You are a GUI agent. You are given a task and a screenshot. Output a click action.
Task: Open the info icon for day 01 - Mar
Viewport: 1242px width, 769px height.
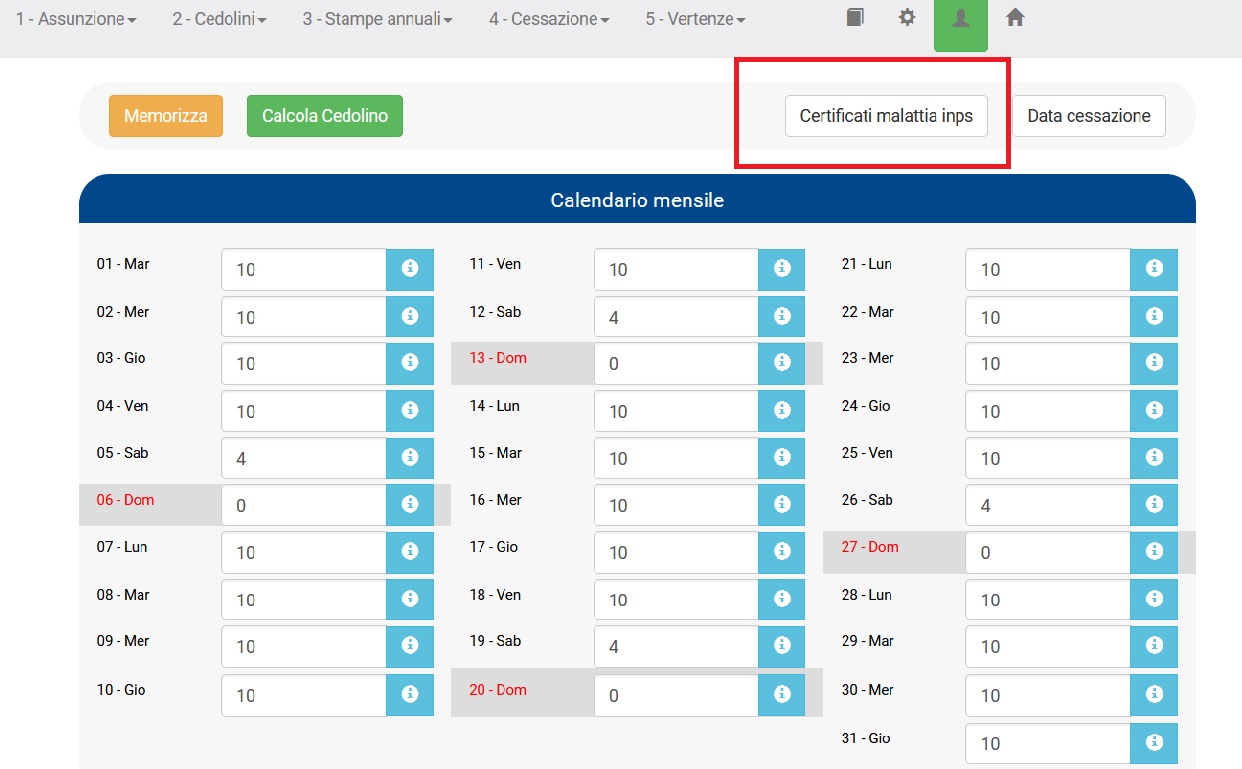(410, 269)
